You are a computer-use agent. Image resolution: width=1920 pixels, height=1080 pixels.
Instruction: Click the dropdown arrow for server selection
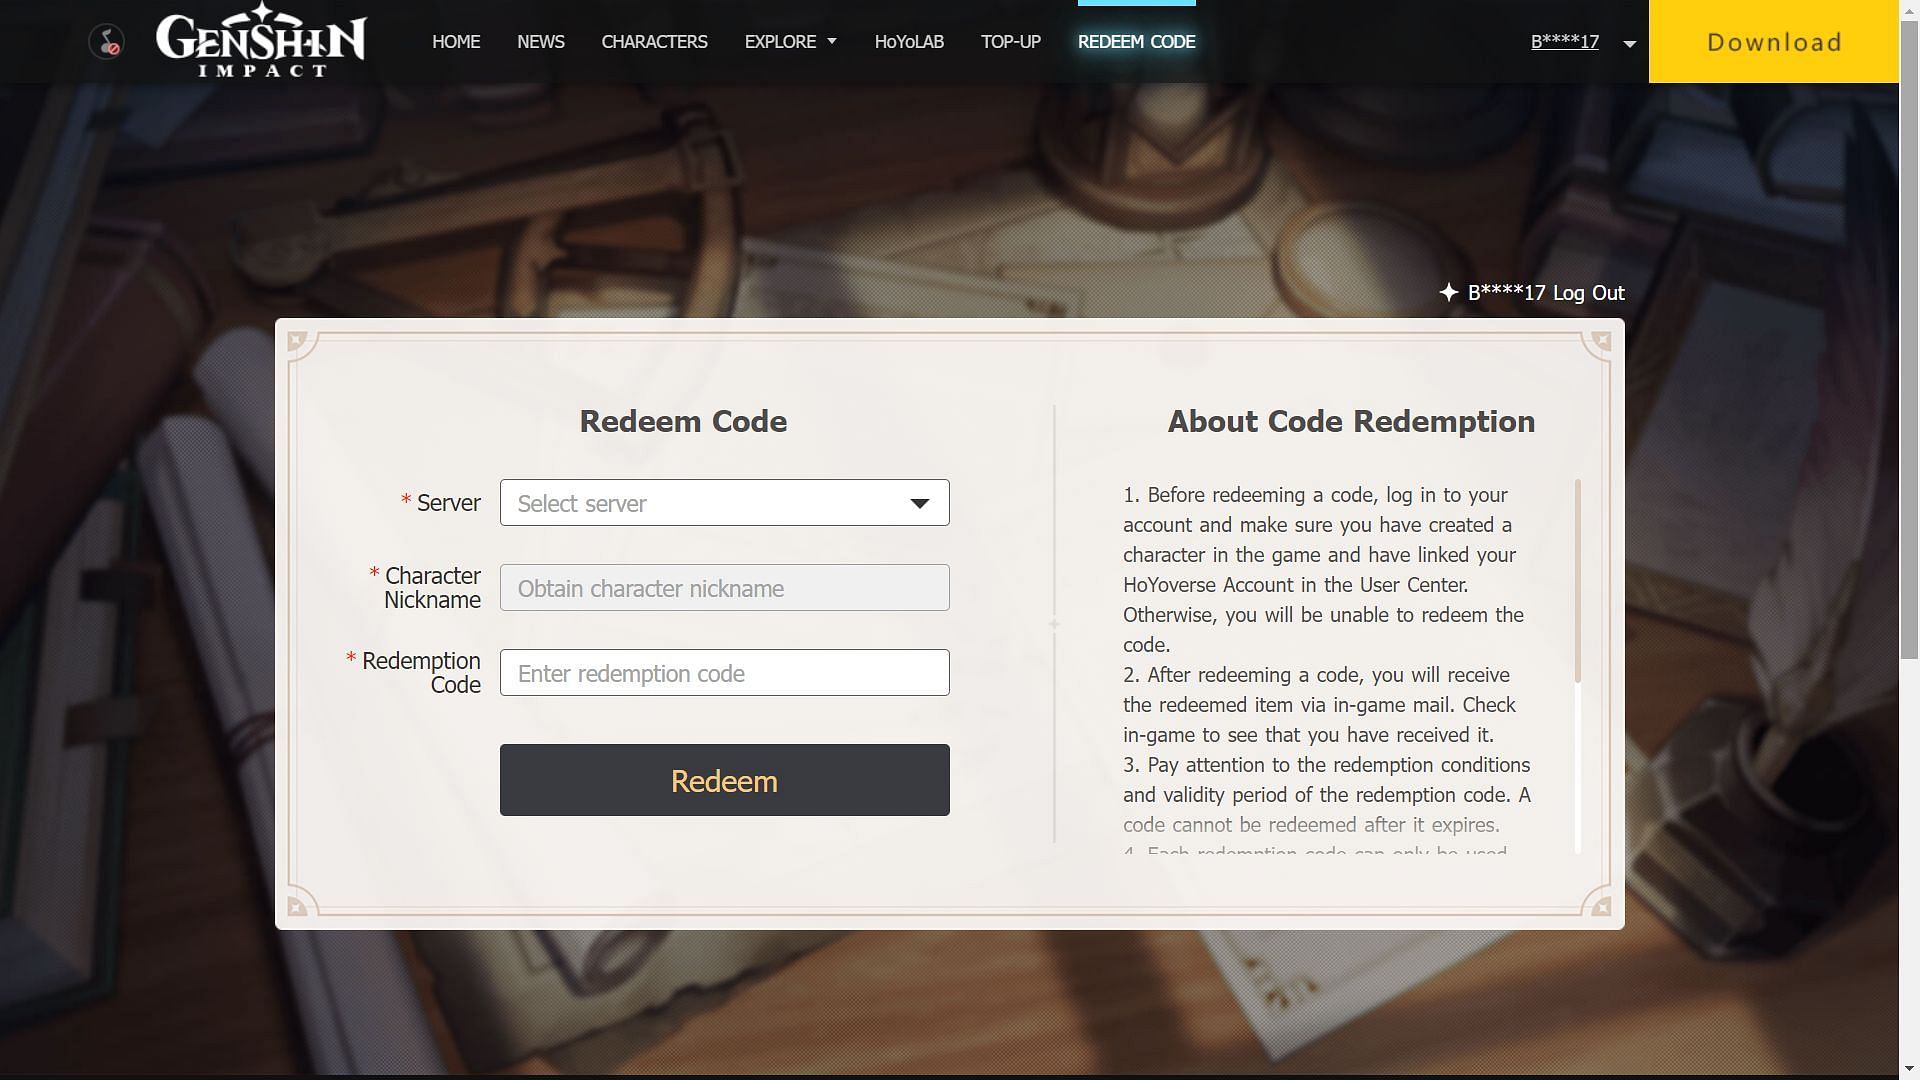920,501
